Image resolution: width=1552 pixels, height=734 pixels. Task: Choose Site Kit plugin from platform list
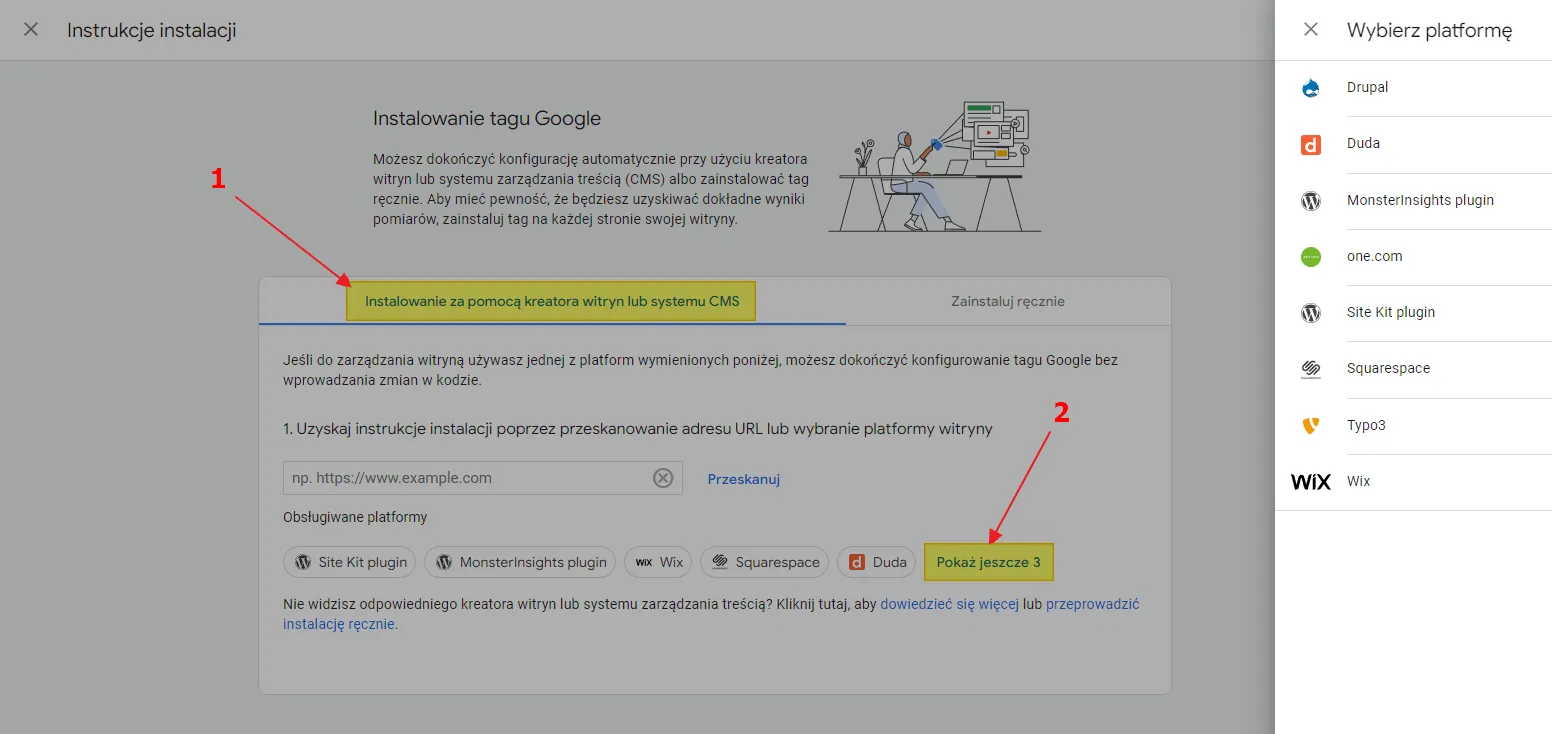[x=1414, y=313]
